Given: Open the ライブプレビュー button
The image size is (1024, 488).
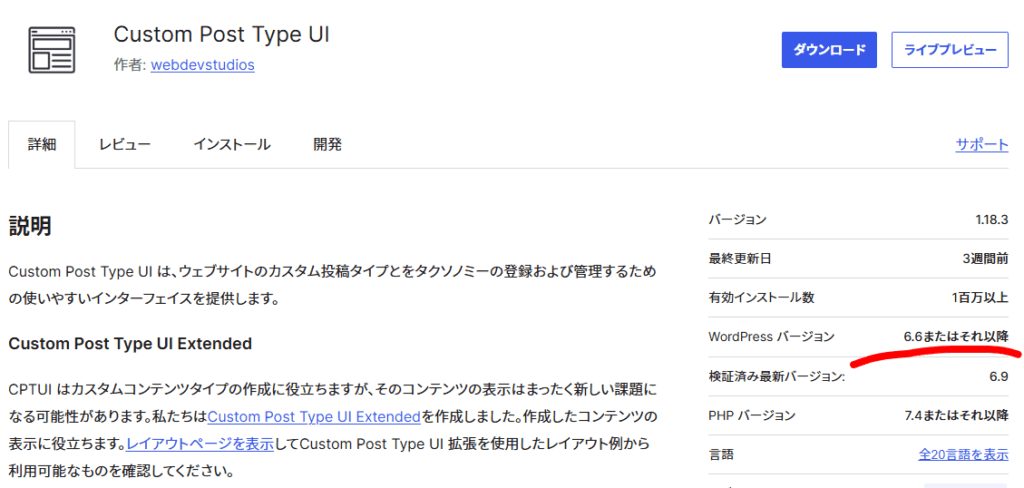Looking at the screenshot, I should point(949,50).
